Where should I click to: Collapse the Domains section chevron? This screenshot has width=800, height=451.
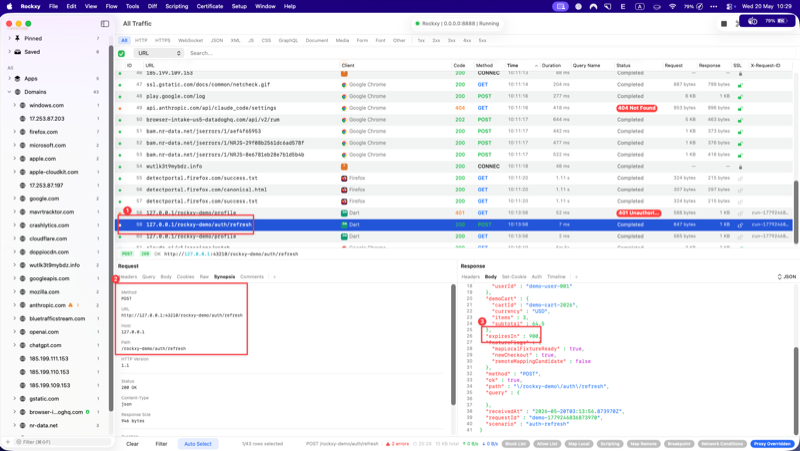tap(9, 92)
